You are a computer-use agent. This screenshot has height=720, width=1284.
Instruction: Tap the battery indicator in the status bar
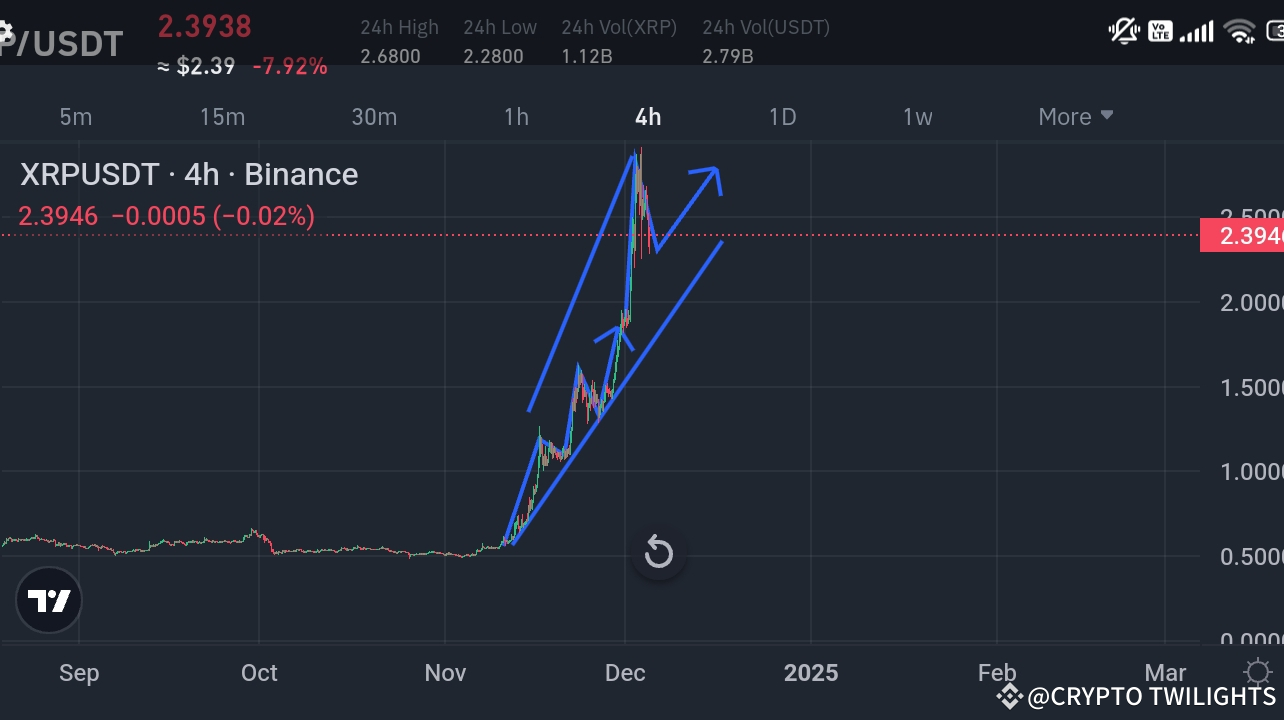coord(1277,31)
